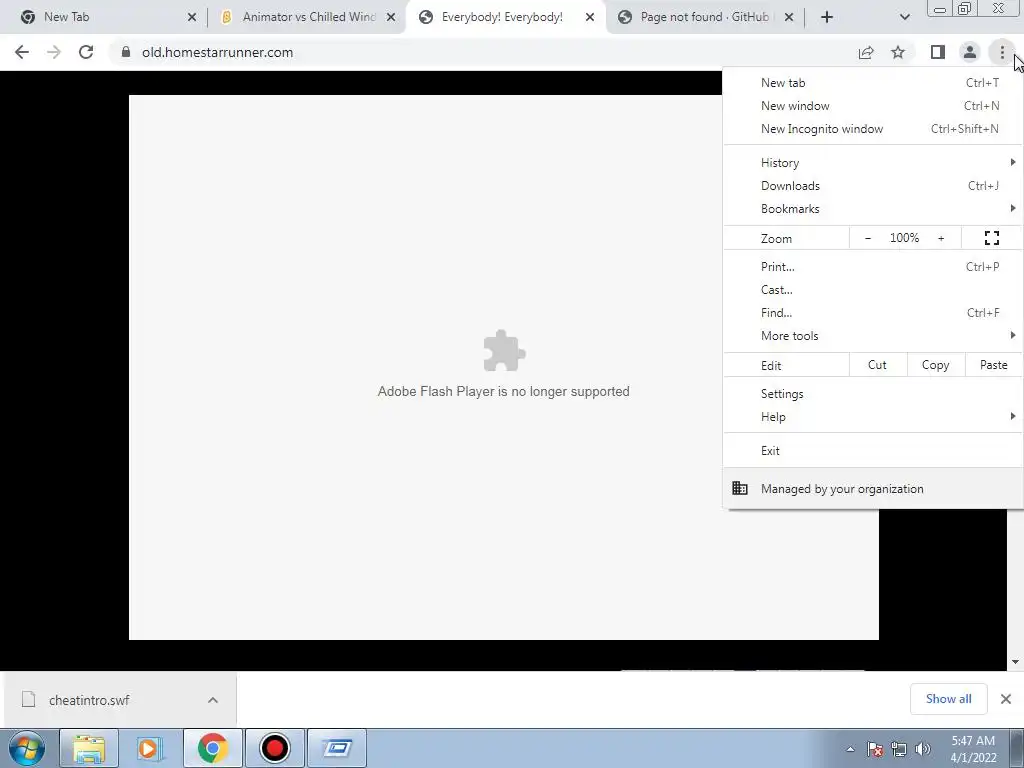1024x768 pixels.
Task: Click the Flash plugin puzzle piece icon
Action: tap(504, 351)
